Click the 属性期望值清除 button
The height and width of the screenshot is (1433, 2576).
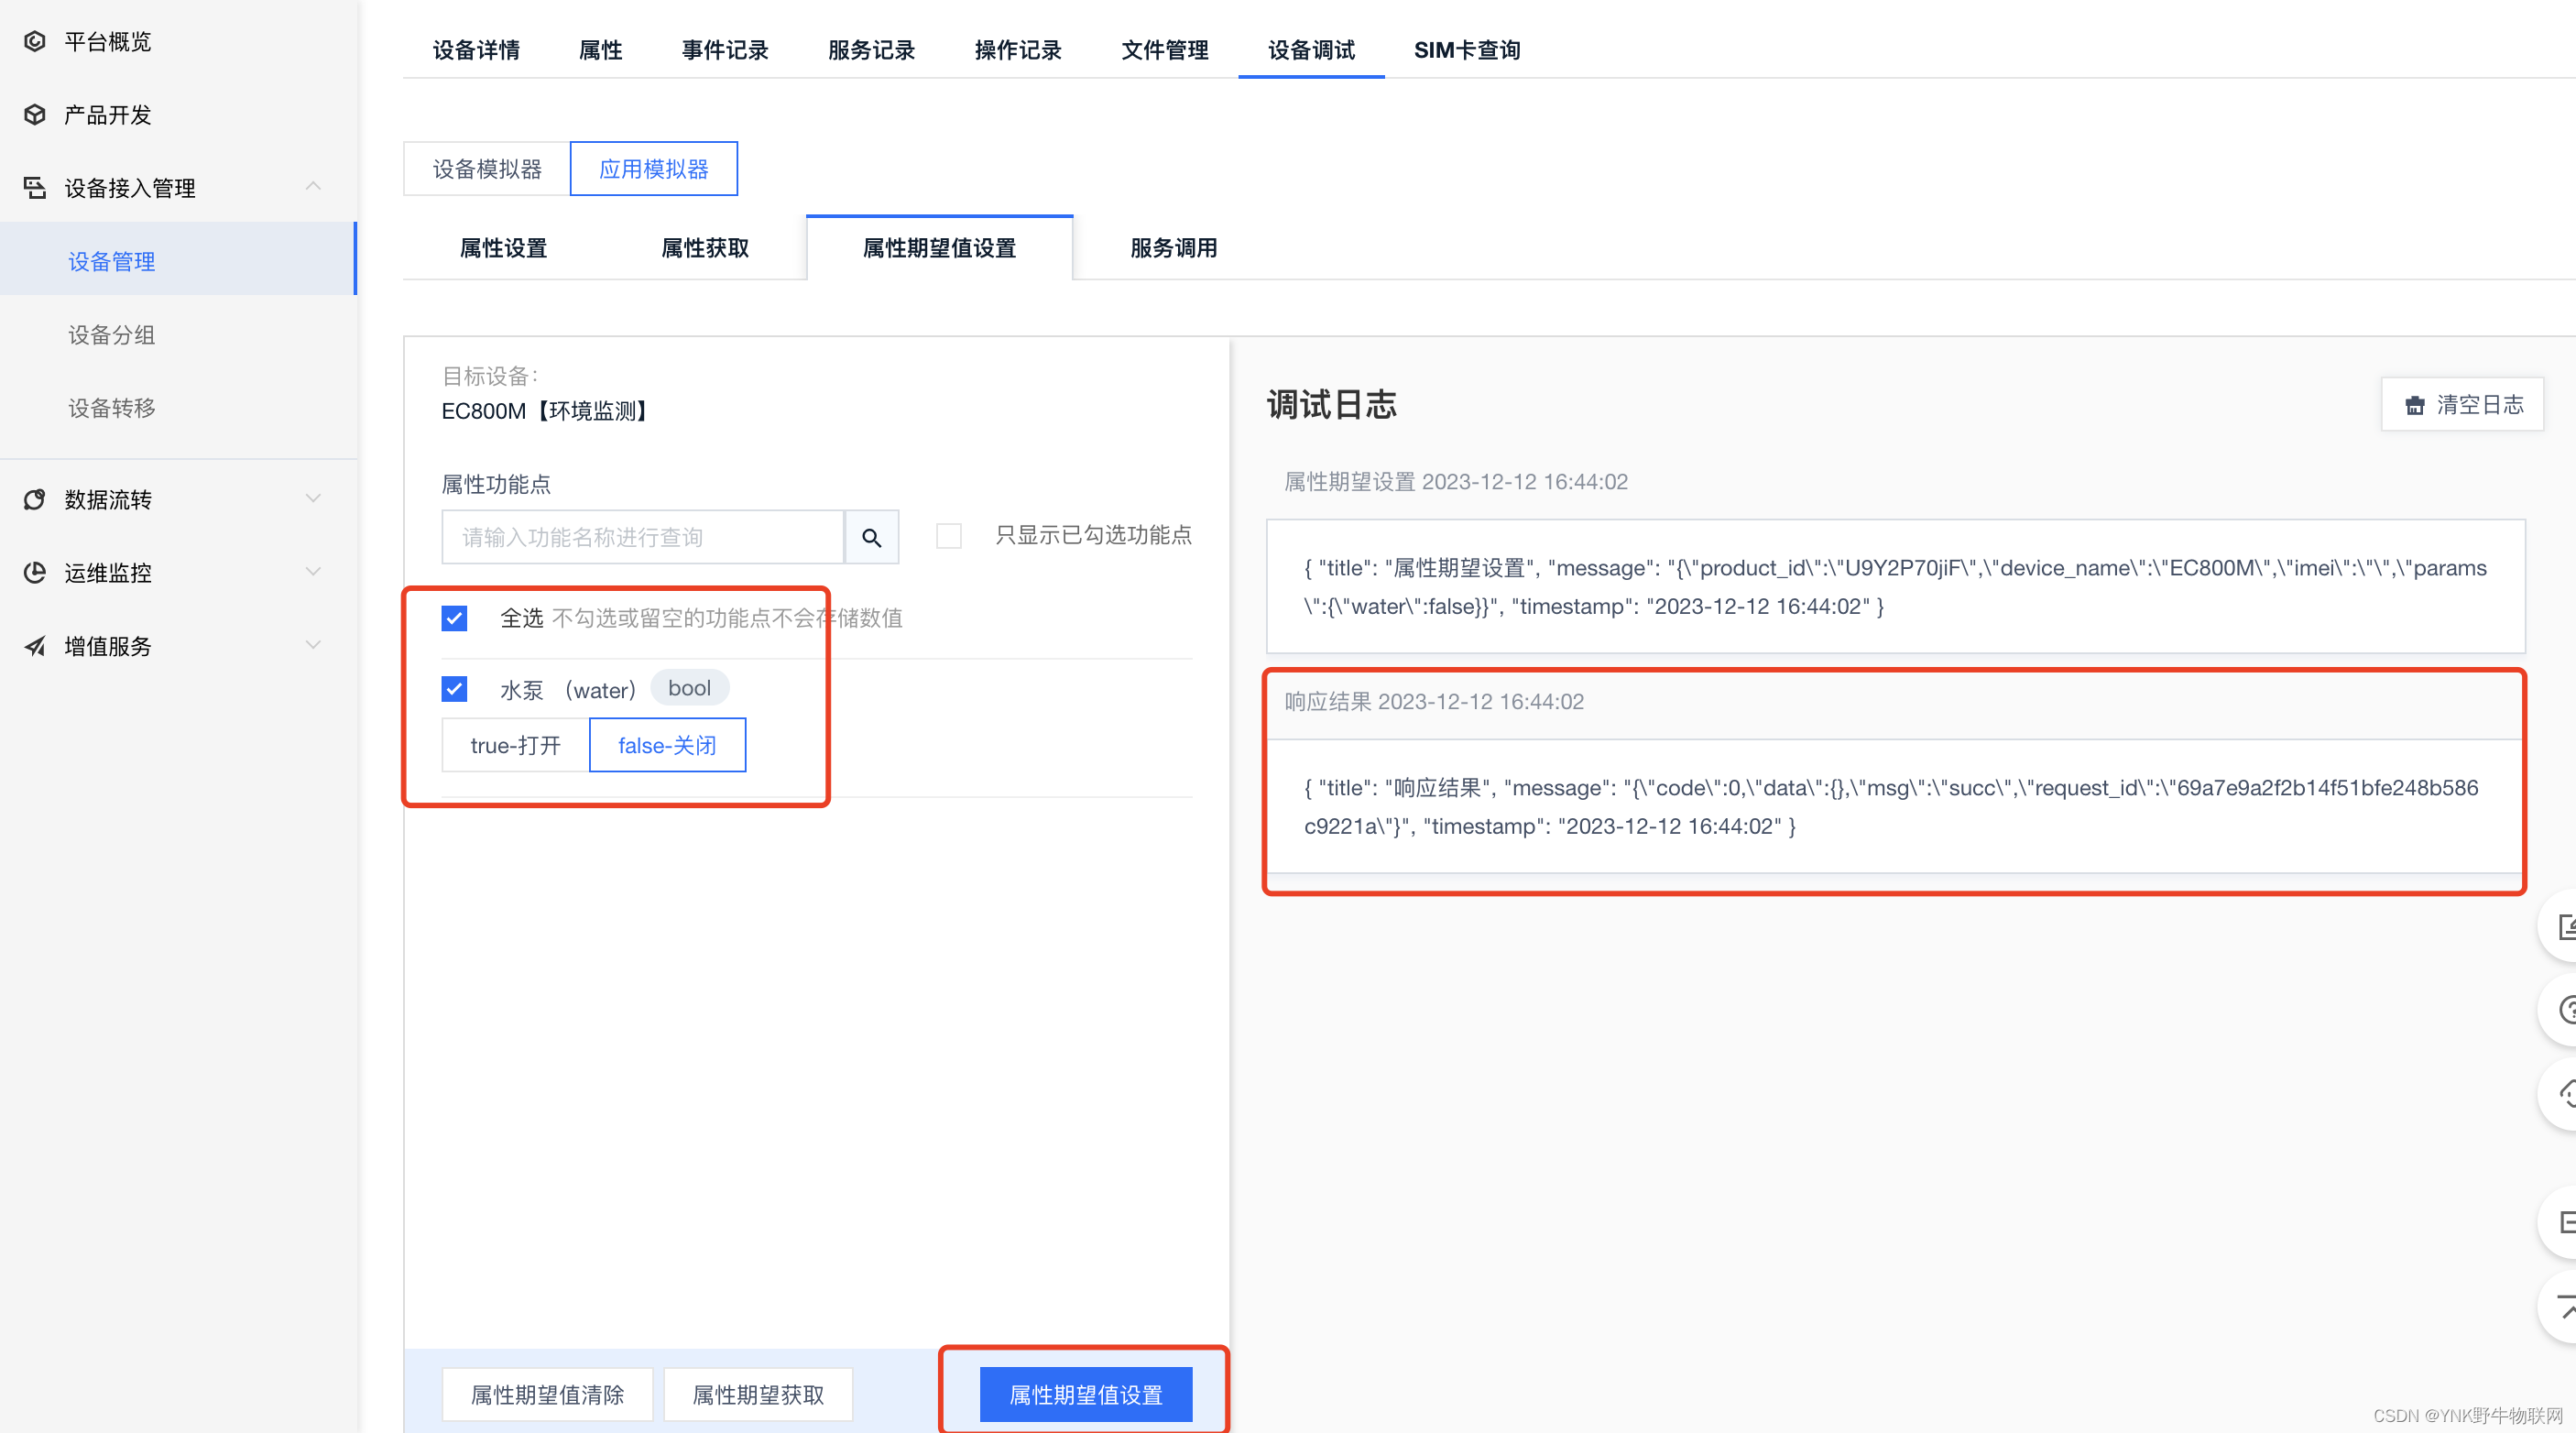(x=547, y=1394)
